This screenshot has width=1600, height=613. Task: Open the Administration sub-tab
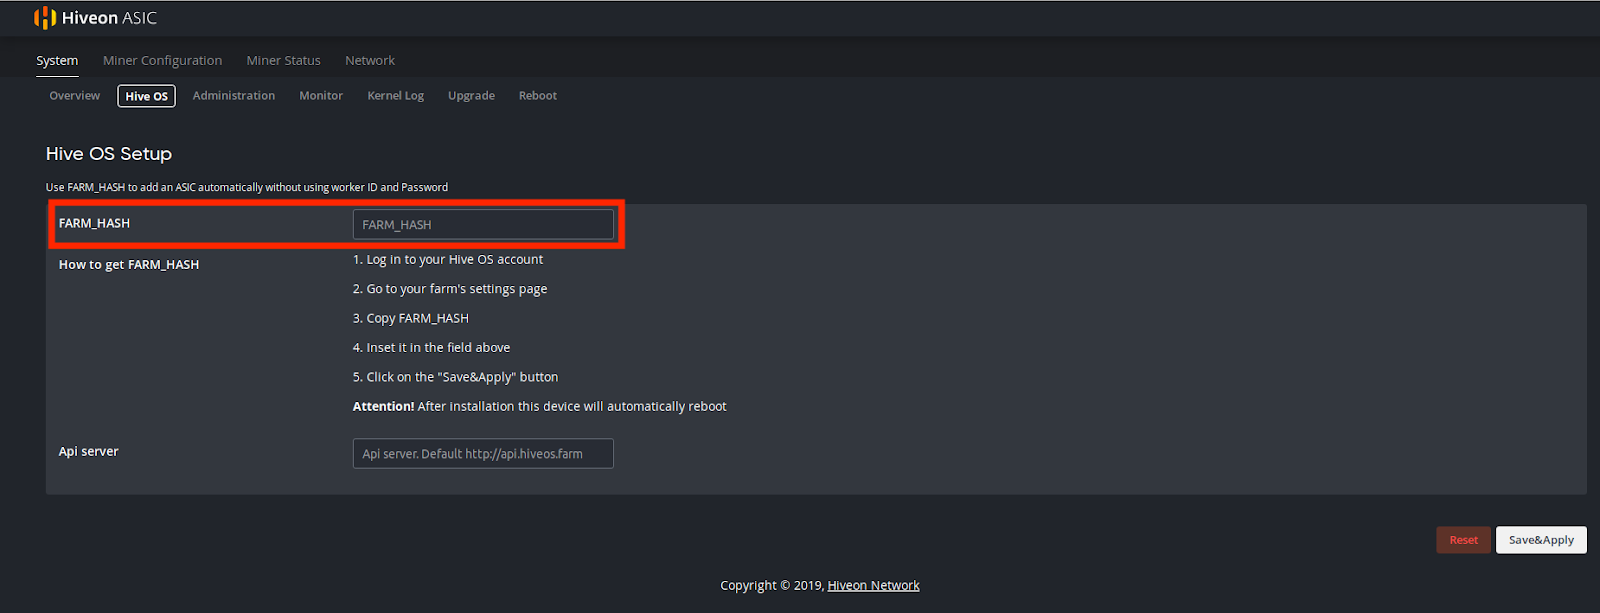point(233,96)
